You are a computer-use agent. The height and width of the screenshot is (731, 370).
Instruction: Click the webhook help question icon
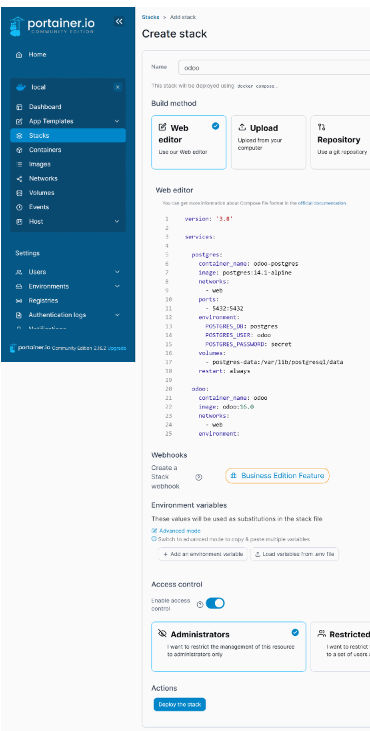[x=199, y=477]
